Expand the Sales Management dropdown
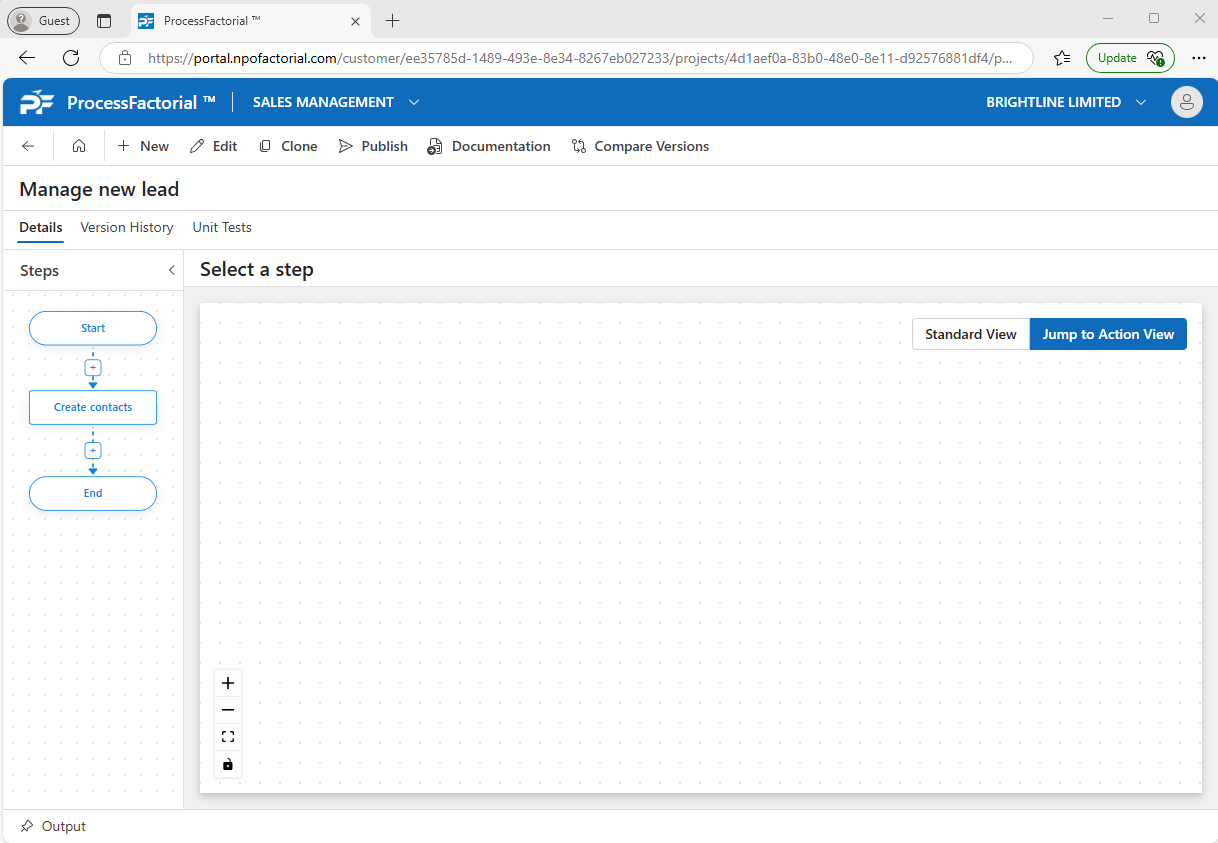This screenshot has width=1218, height=843. pyautogui.click(x=414, y=102)
